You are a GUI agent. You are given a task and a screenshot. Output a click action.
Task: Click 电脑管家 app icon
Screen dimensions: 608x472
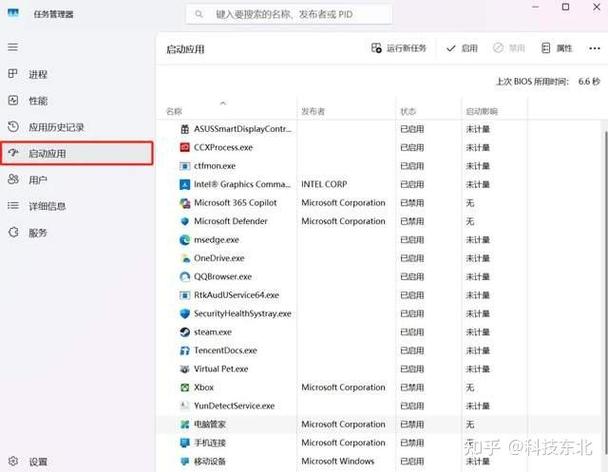[x=185, y=424]
